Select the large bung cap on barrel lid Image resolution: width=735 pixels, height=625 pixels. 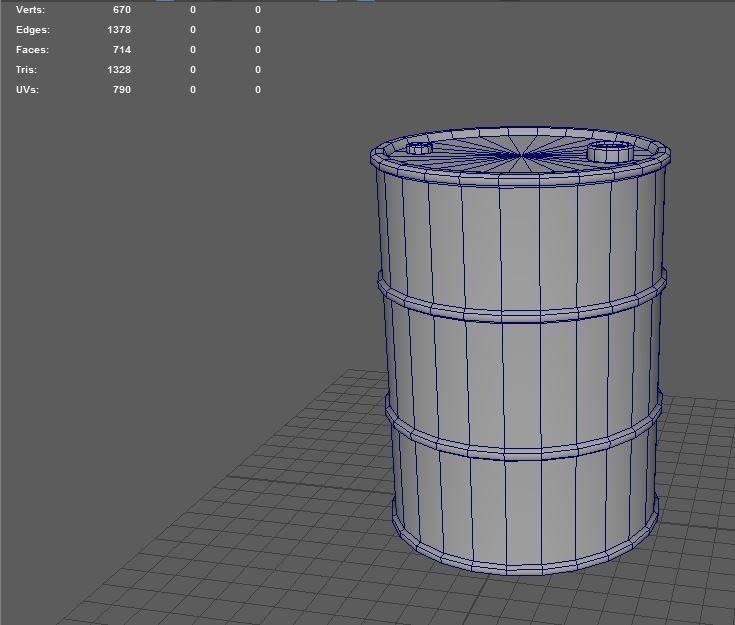[611, 151]
